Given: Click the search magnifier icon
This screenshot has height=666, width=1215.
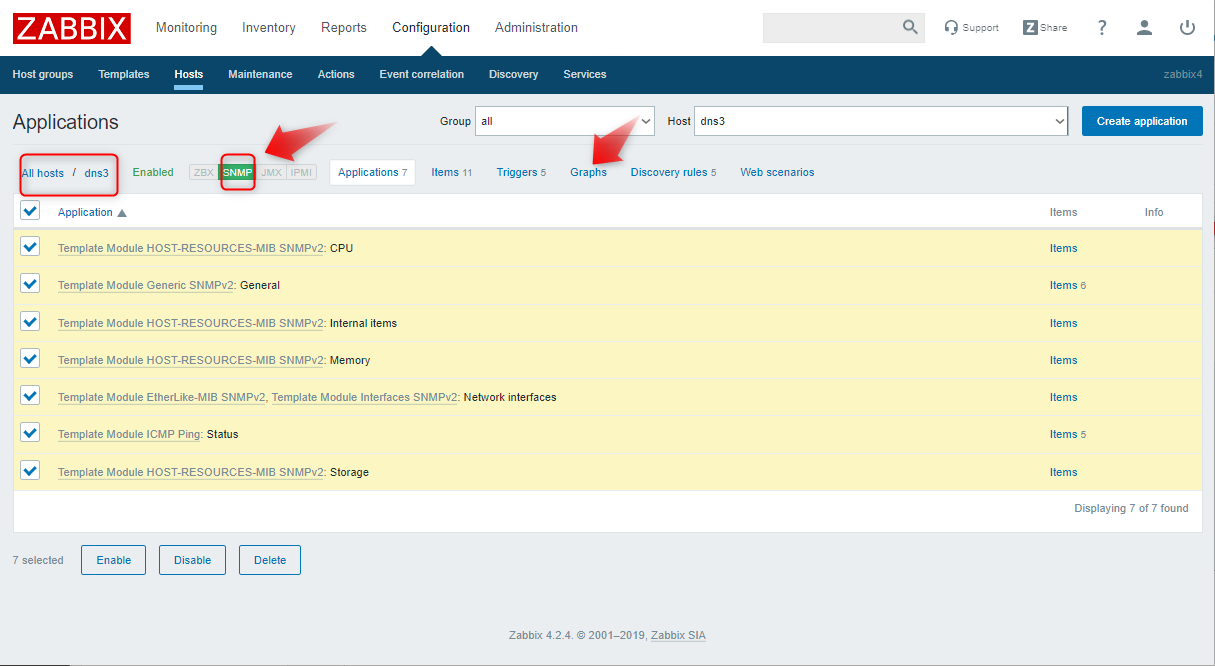Looking at the screenshot, I should [x=910, y=28].
